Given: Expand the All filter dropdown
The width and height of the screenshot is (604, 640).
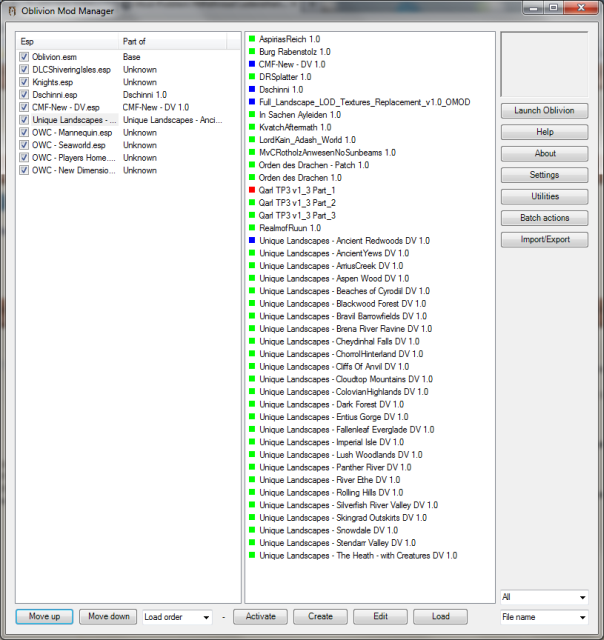Looking at the screenshot, I should tap(543, 597).
